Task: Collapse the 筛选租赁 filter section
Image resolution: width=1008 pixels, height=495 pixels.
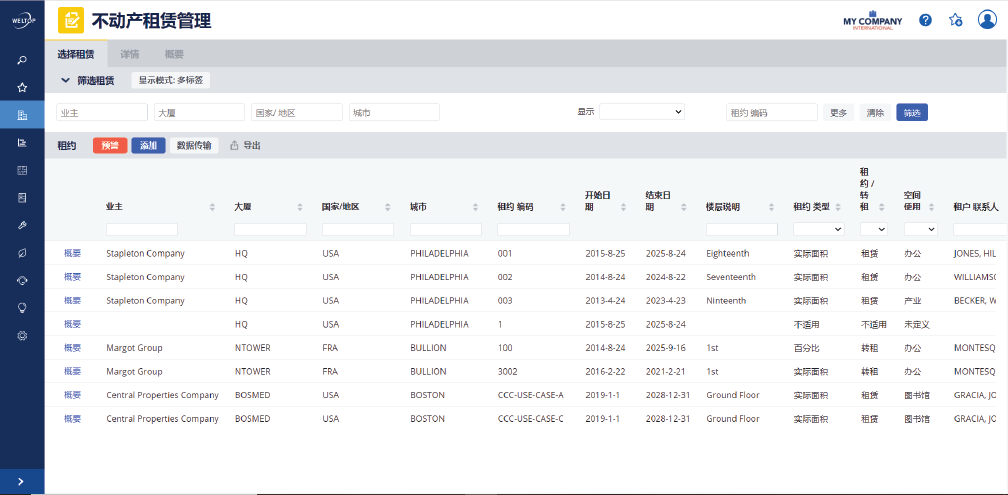Action: point(66,80)
